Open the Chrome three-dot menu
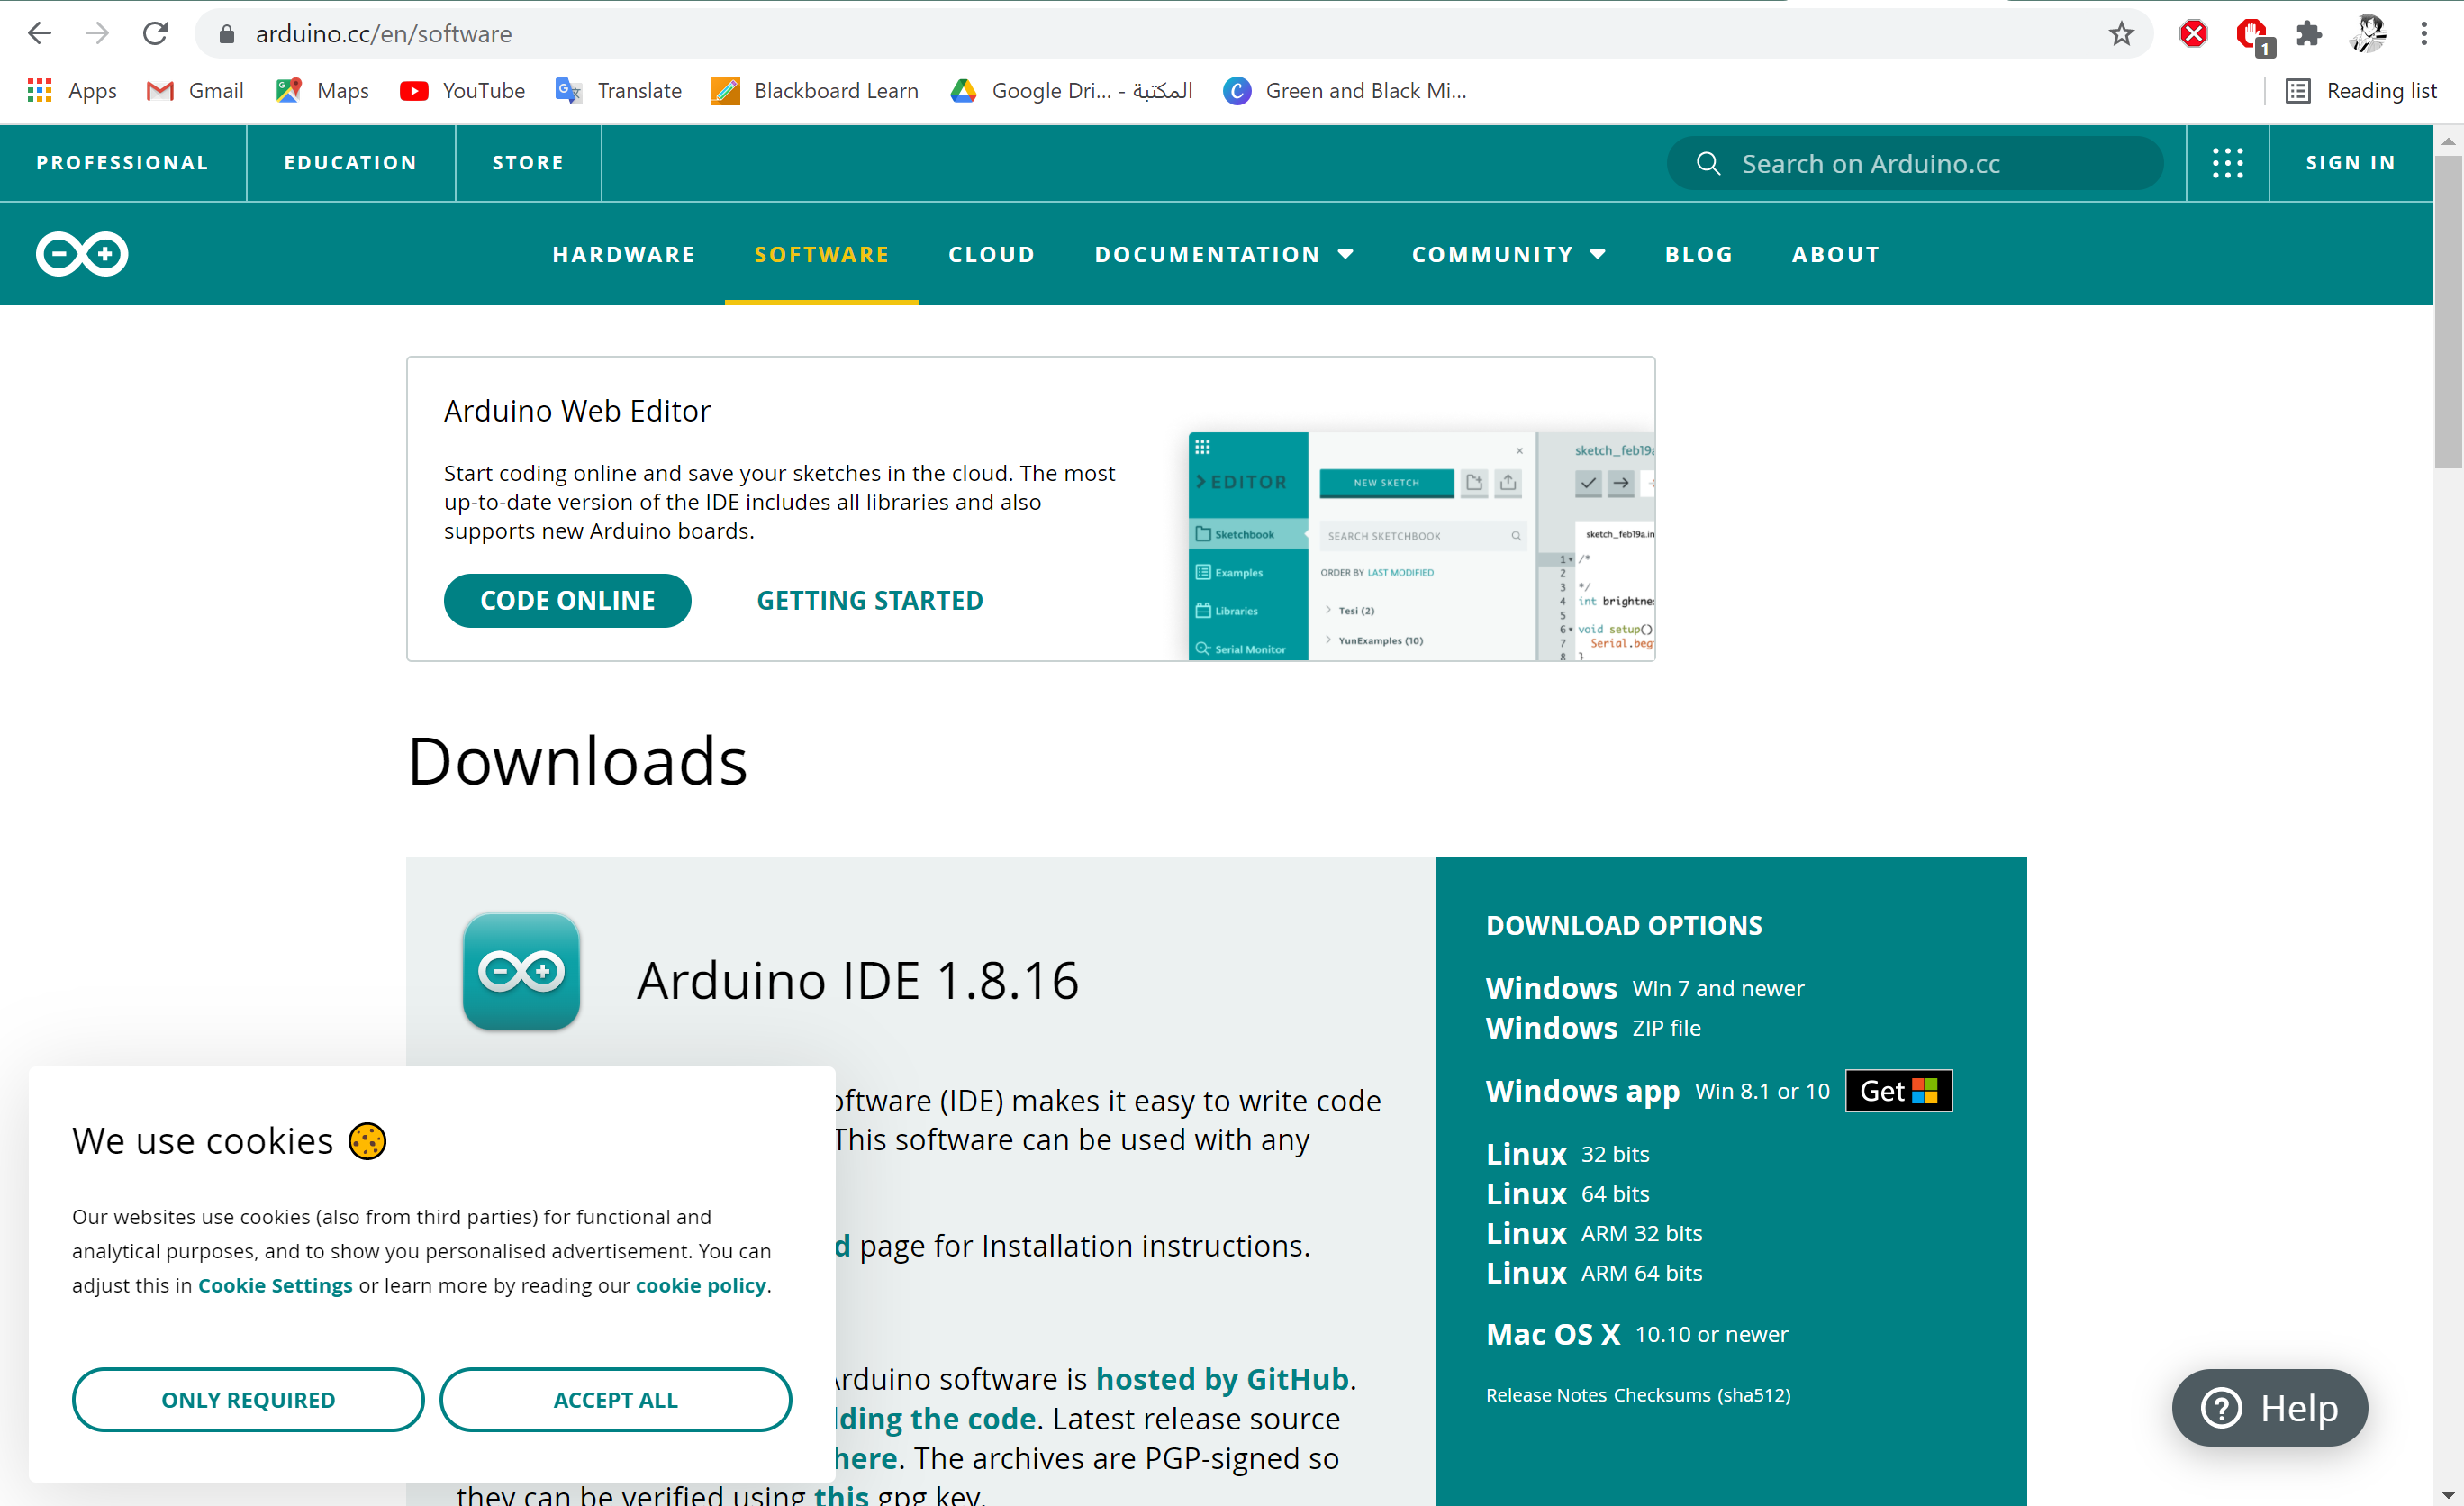The image size is (2464, 1506). [2424, 34]
